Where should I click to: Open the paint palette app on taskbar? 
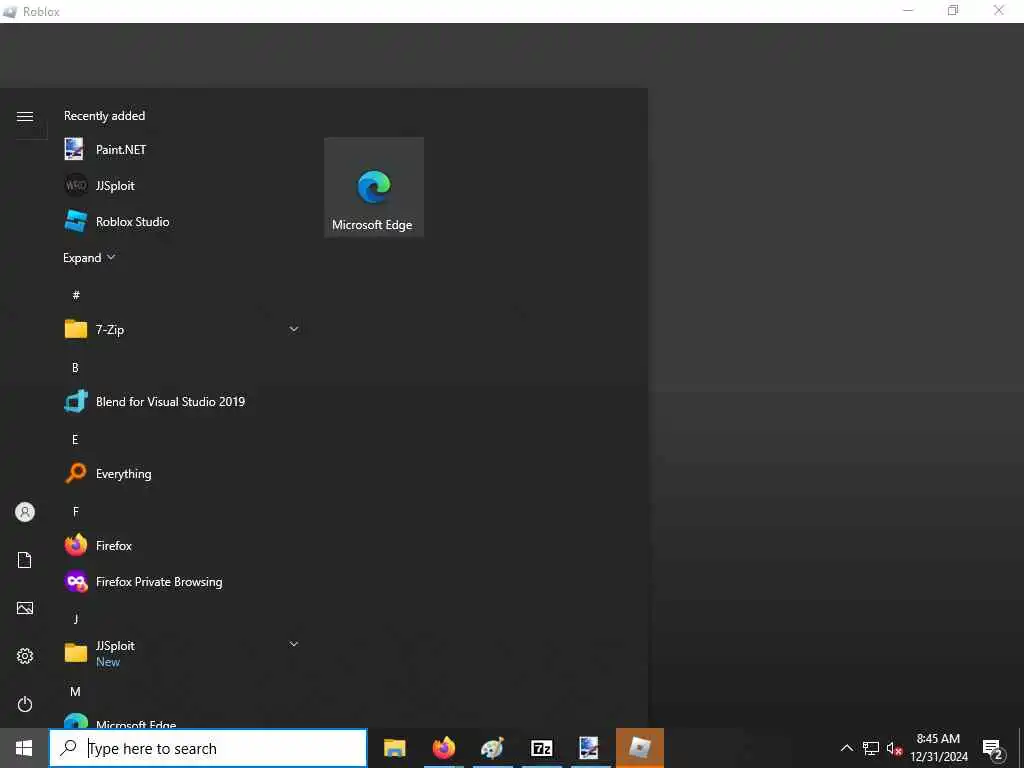pos(492,748)
